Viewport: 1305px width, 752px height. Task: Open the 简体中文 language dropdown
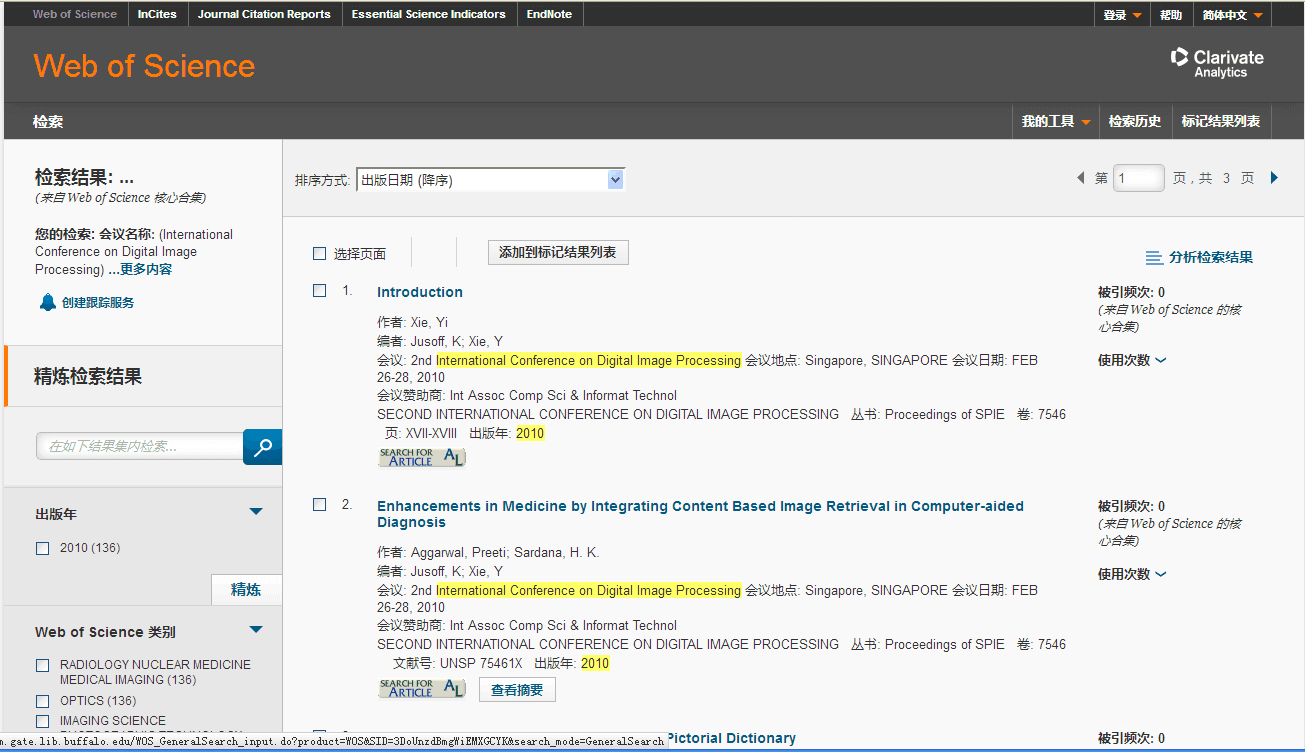coord(1232,15)
